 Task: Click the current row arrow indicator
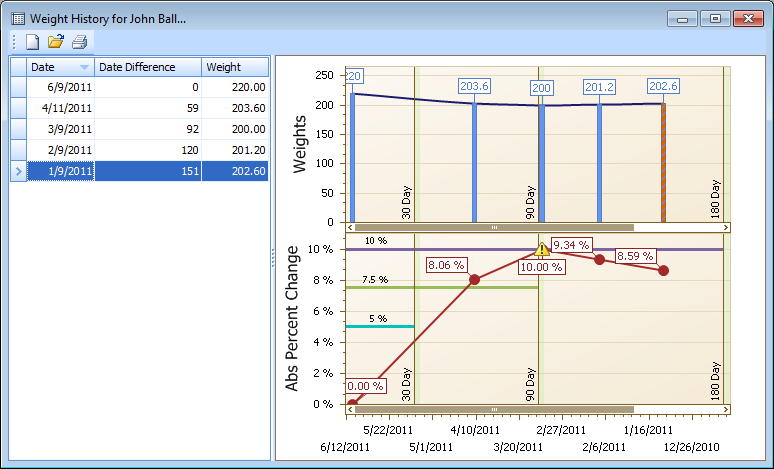click(x=19, y=171)
